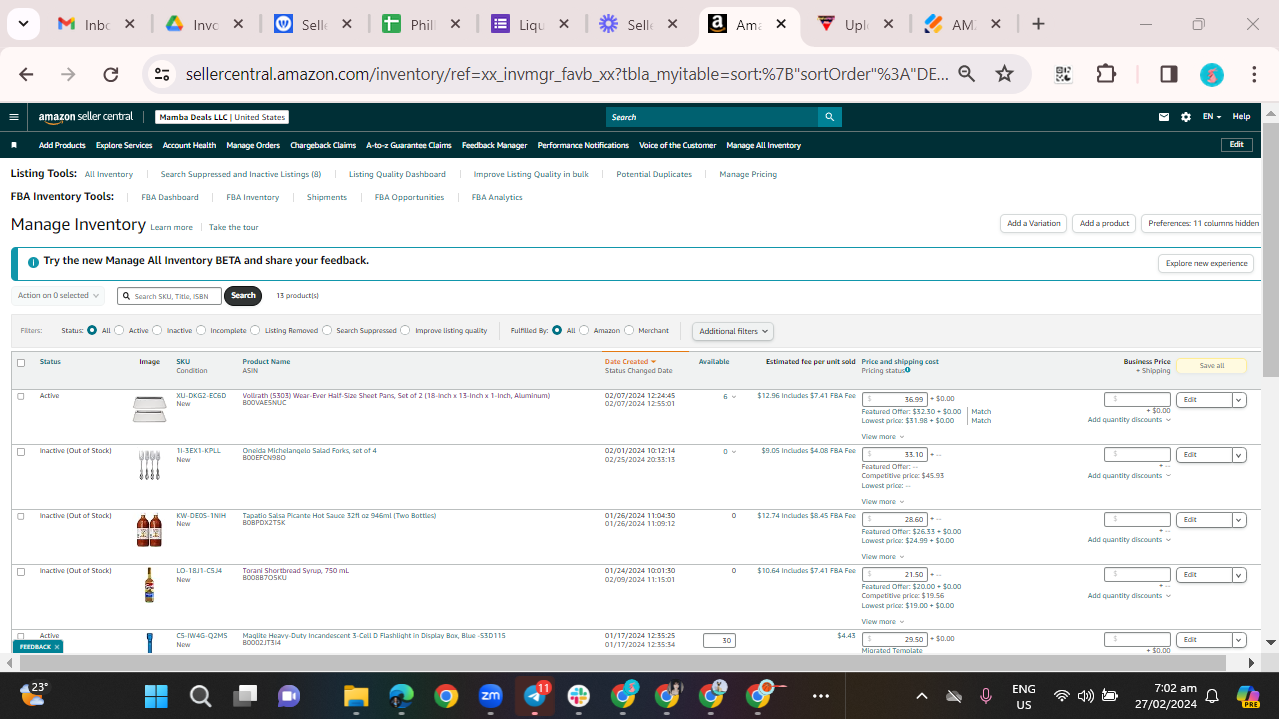1279x719 pixels.
Task: Open the browser extensions puzzle icon
Action: click(x=1106, y=74)
